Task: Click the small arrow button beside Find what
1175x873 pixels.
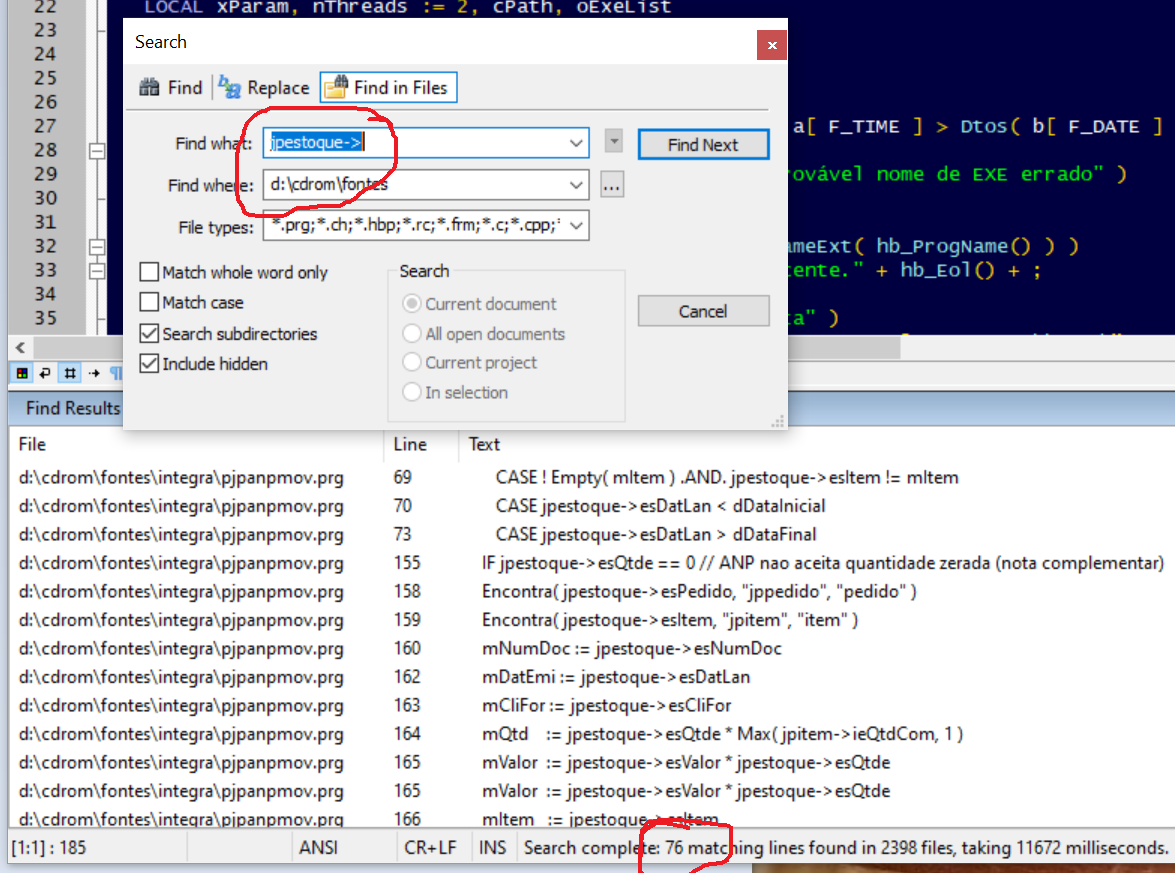Action: (614, 141)
